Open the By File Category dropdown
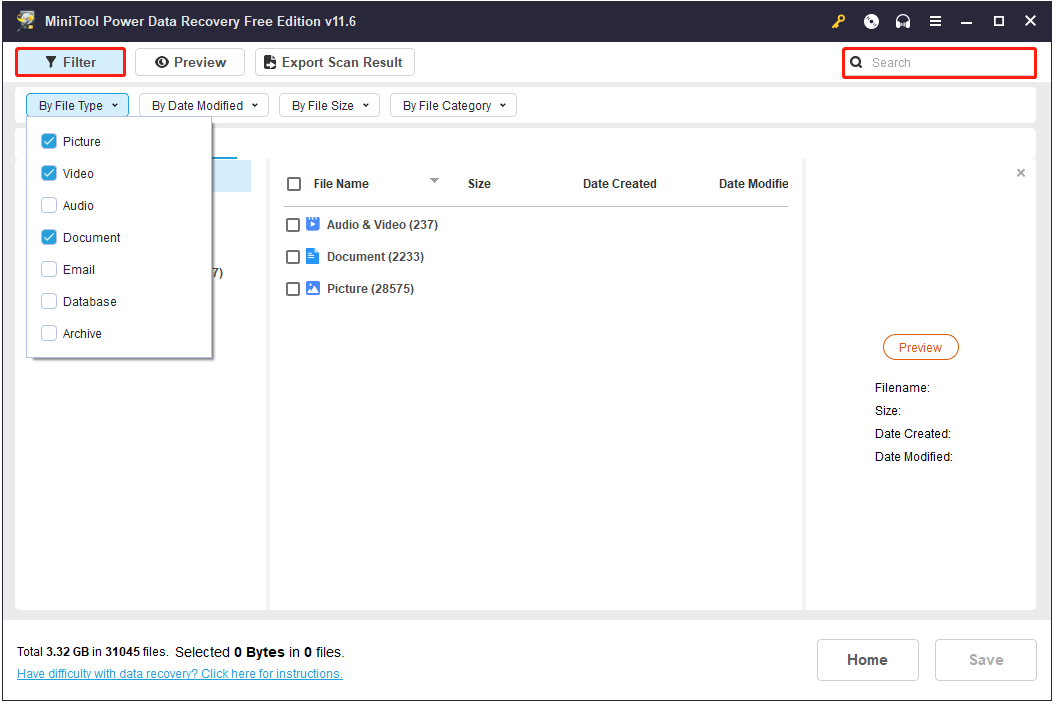 [453, 106]
